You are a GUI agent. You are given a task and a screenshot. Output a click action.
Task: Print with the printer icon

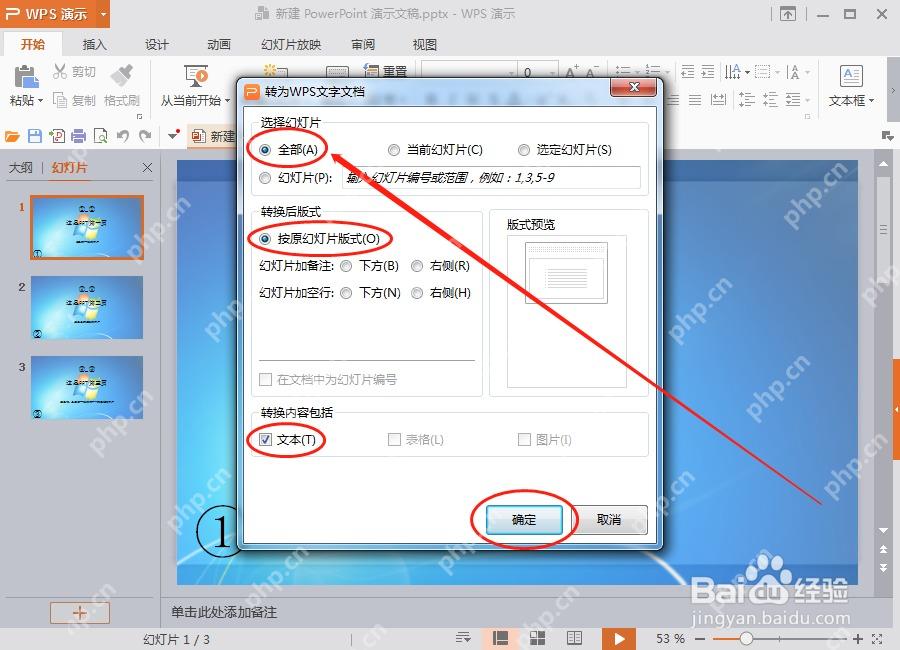[x=79, y=136]
